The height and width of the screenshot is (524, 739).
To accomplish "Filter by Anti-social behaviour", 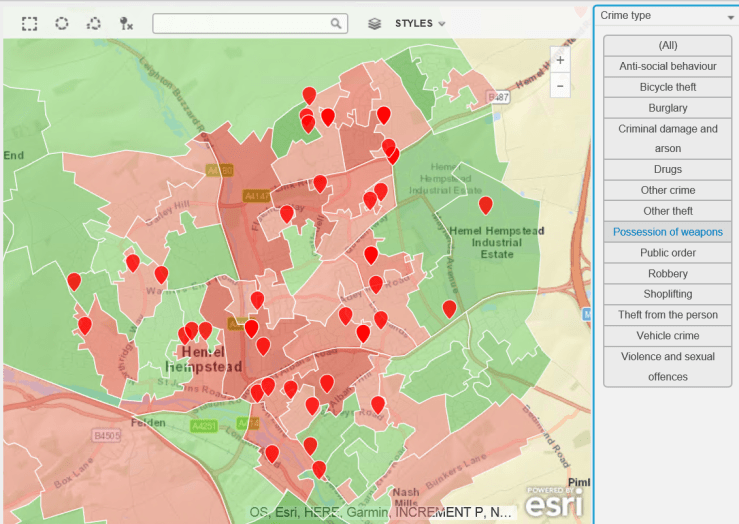I will pyautogui.click(x=667, y=66).
